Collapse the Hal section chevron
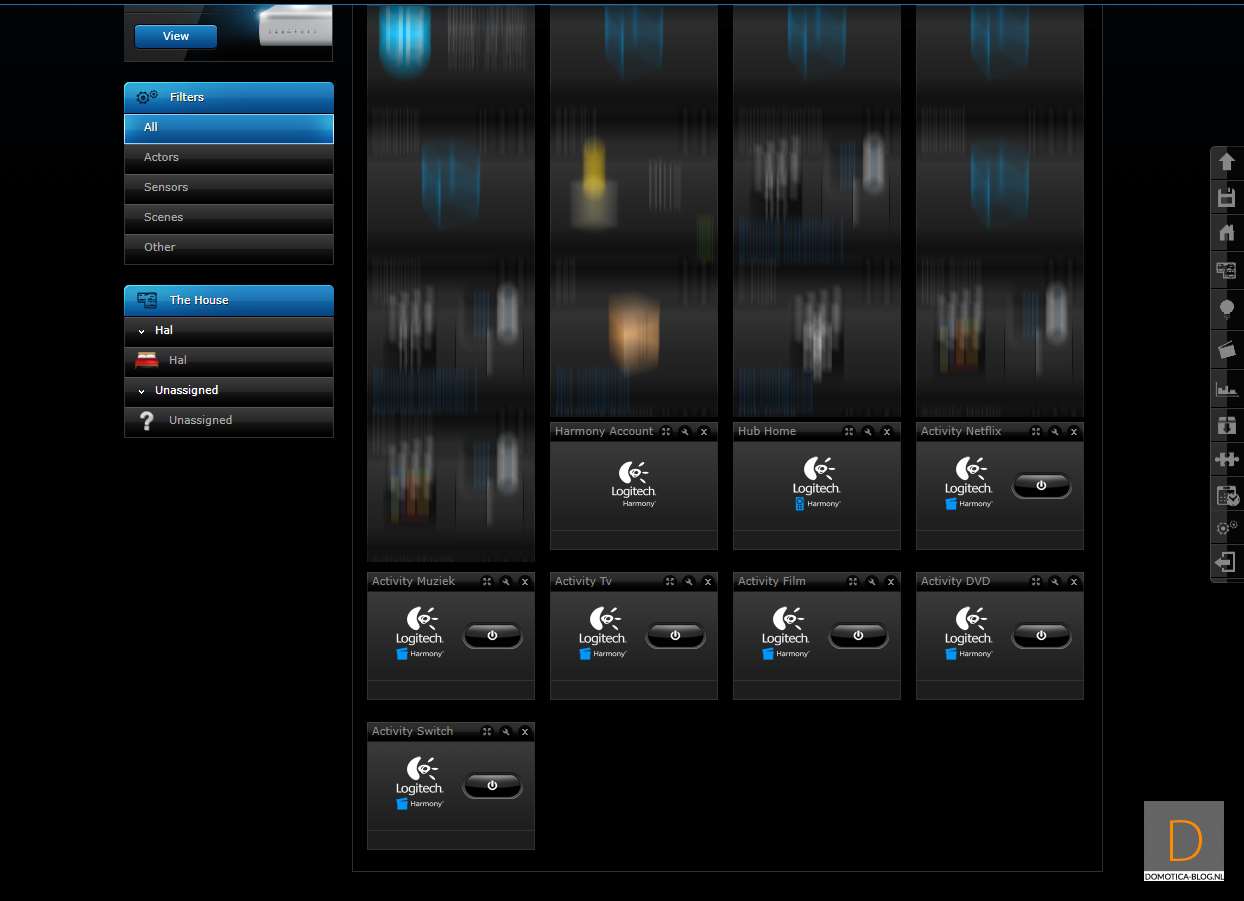The width and height of the screenshot is (1244, 901). pos(142,331)
